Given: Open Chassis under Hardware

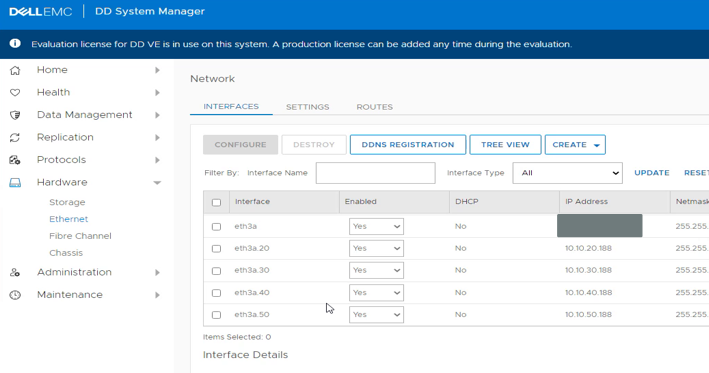Looking at the screenshot, I should pos(66,253).
